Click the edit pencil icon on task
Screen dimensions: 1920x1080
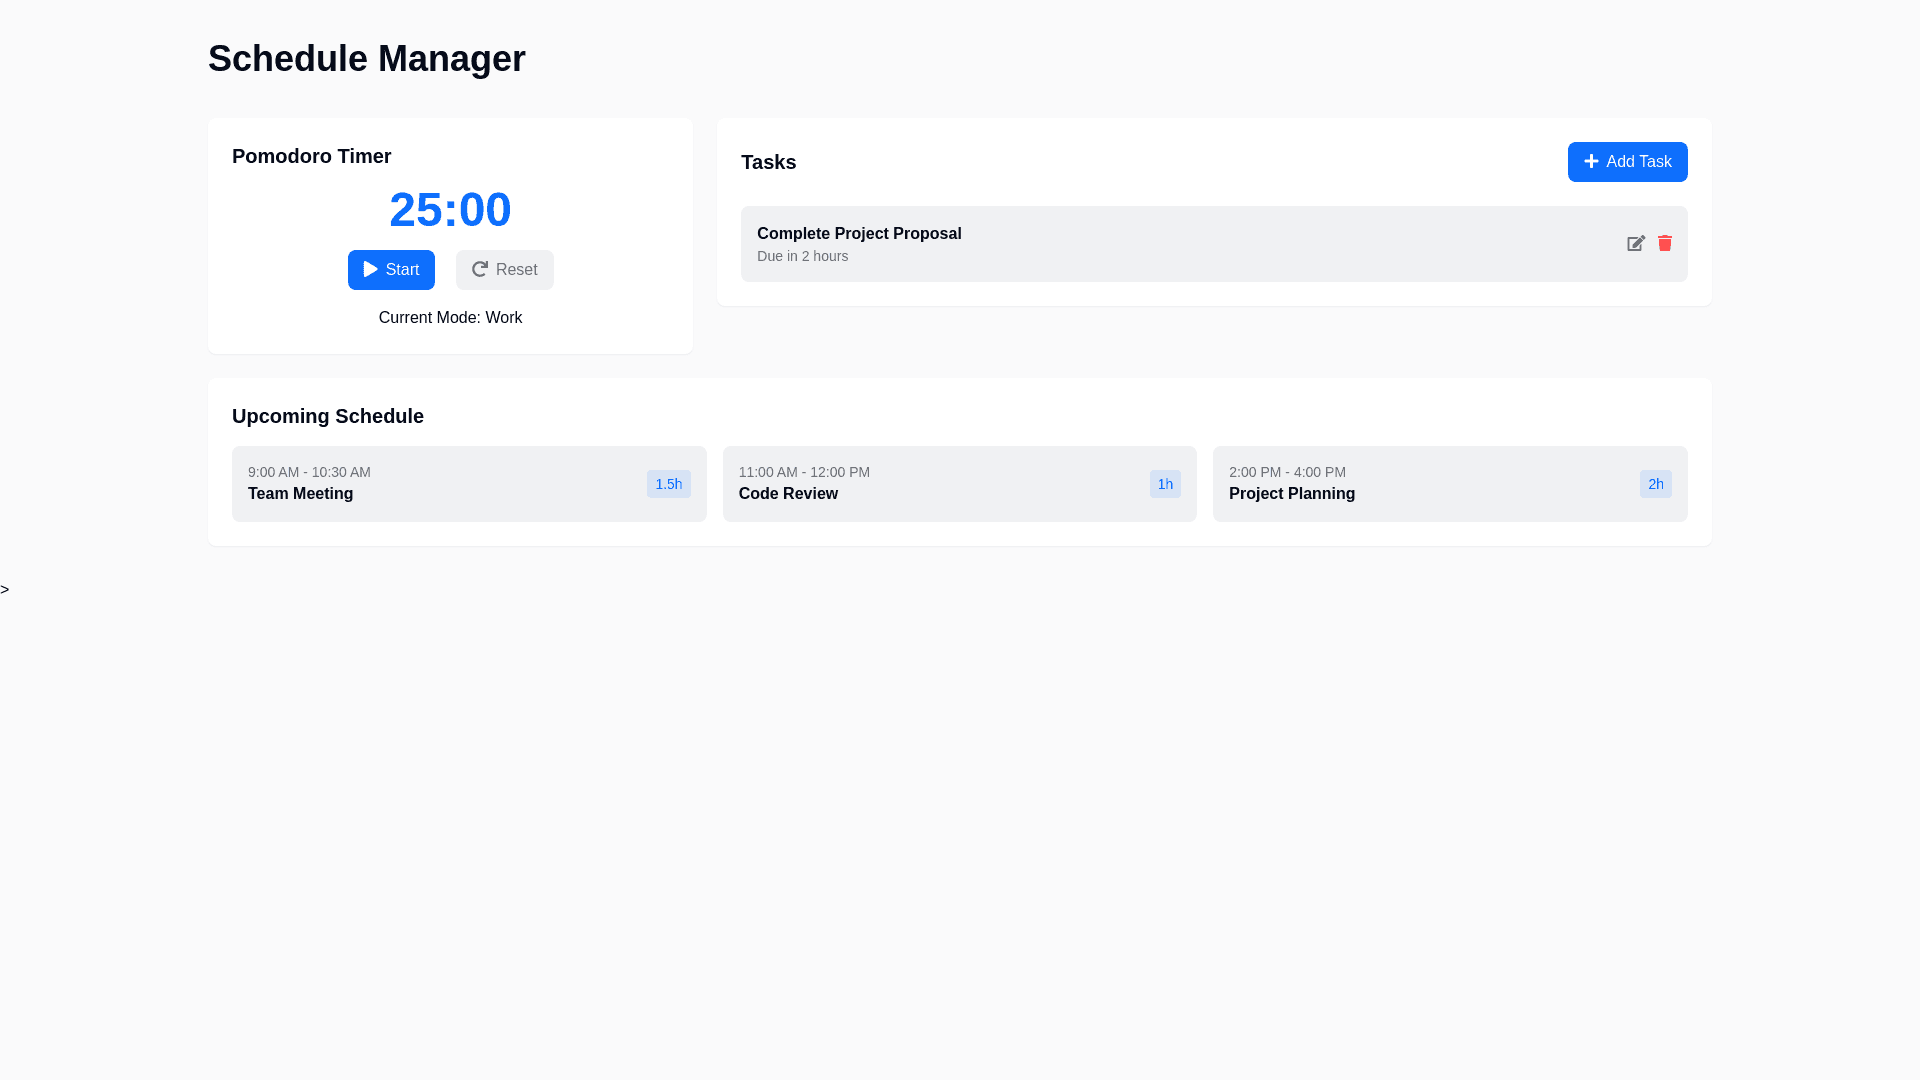(1635, 244)
